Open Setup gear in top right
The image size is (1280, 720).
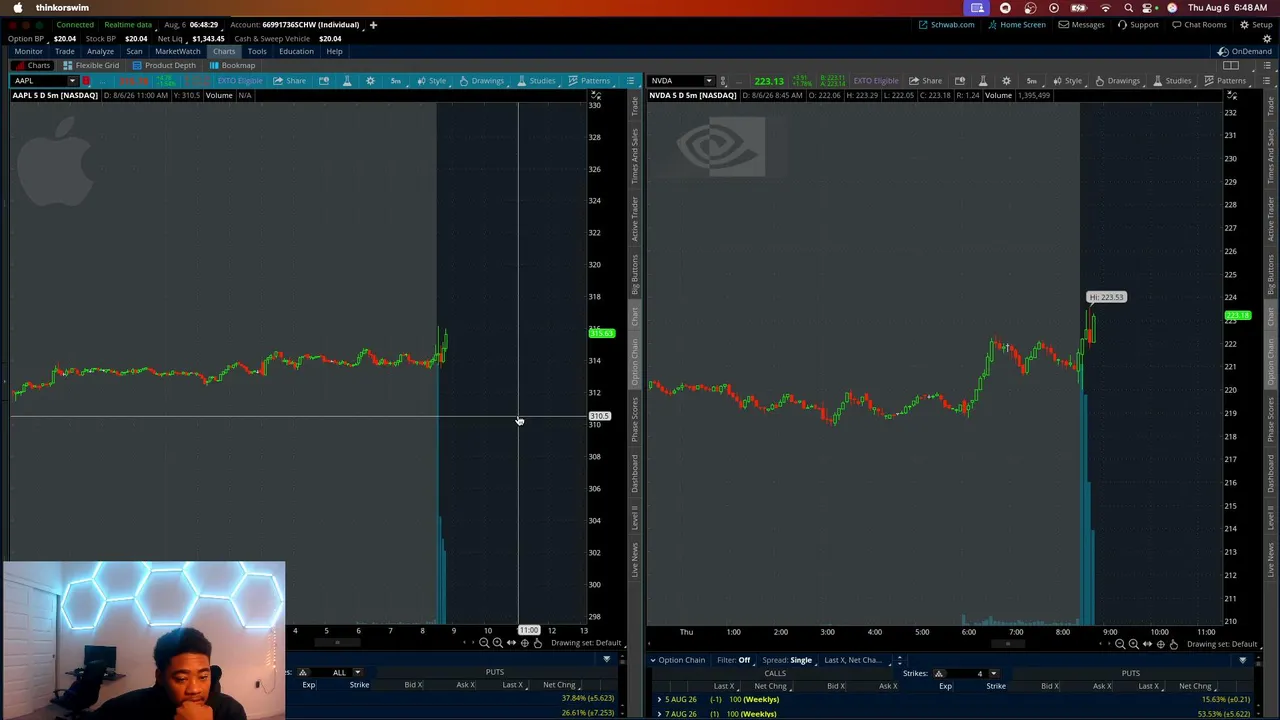coord(1256,24)
